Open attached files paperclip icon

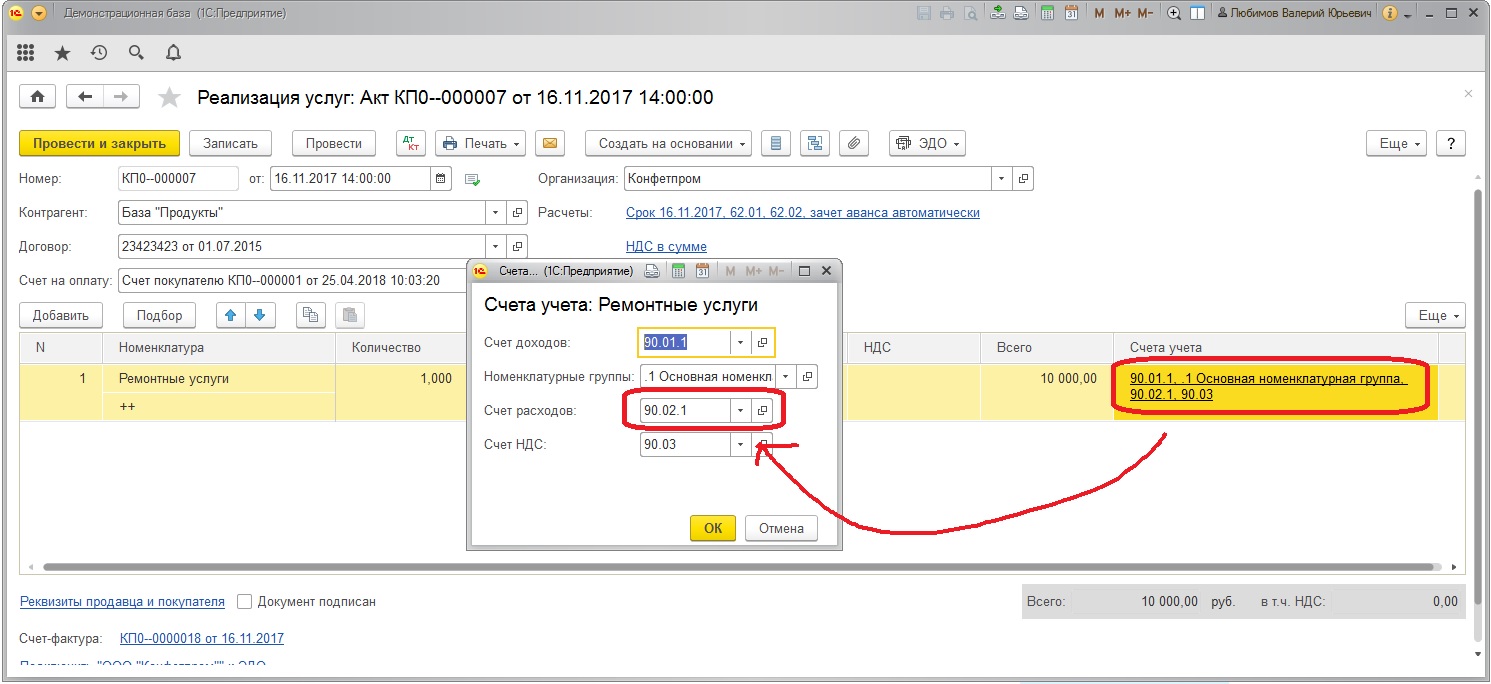coord(853,143)
